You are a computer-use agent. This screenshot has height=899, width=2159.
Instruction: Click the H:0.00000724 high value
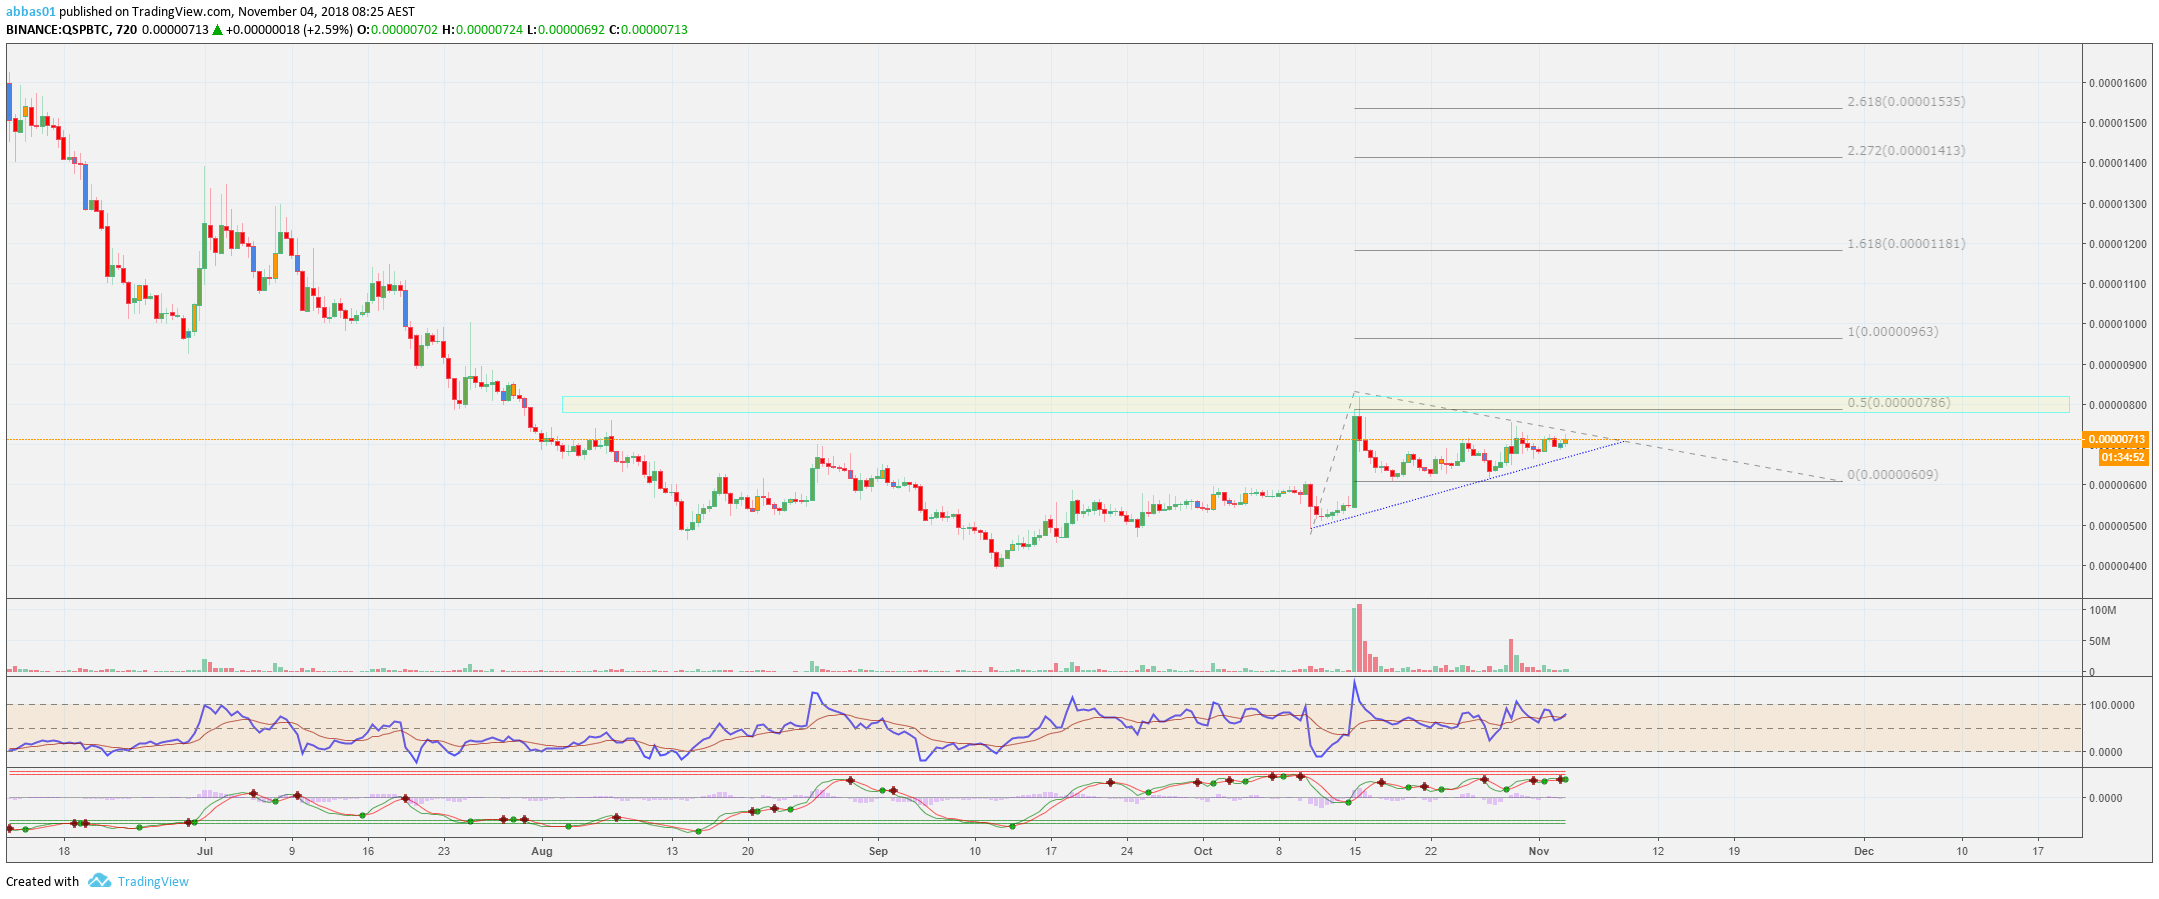(482, 30)
